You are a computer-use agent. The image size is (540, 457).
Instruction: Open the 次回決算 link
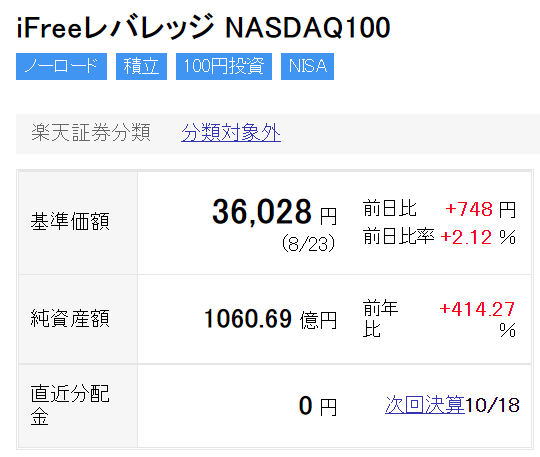tap(425, 404)
